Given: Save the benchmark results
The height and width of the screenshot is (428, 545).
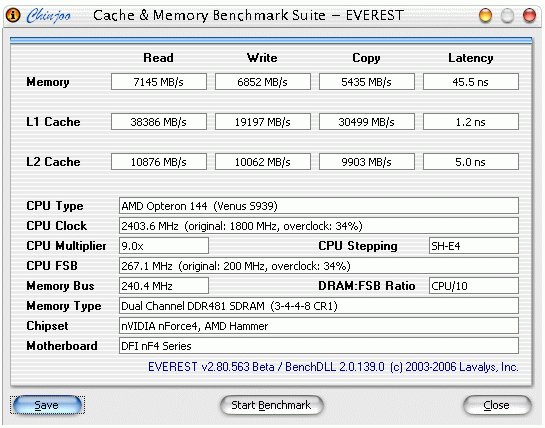Looking at the screenshot, I should coord(47,405).
